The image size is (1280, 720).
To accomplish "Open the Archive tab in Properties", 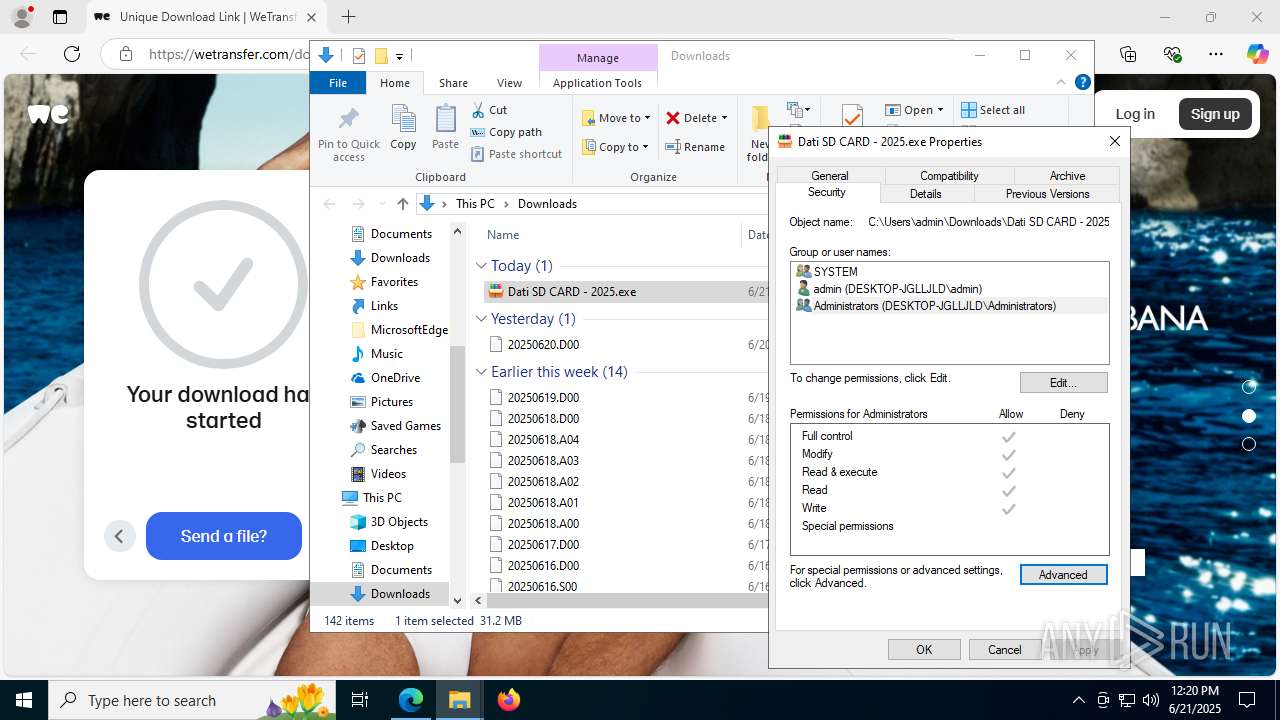I will tap(1067, 176).
